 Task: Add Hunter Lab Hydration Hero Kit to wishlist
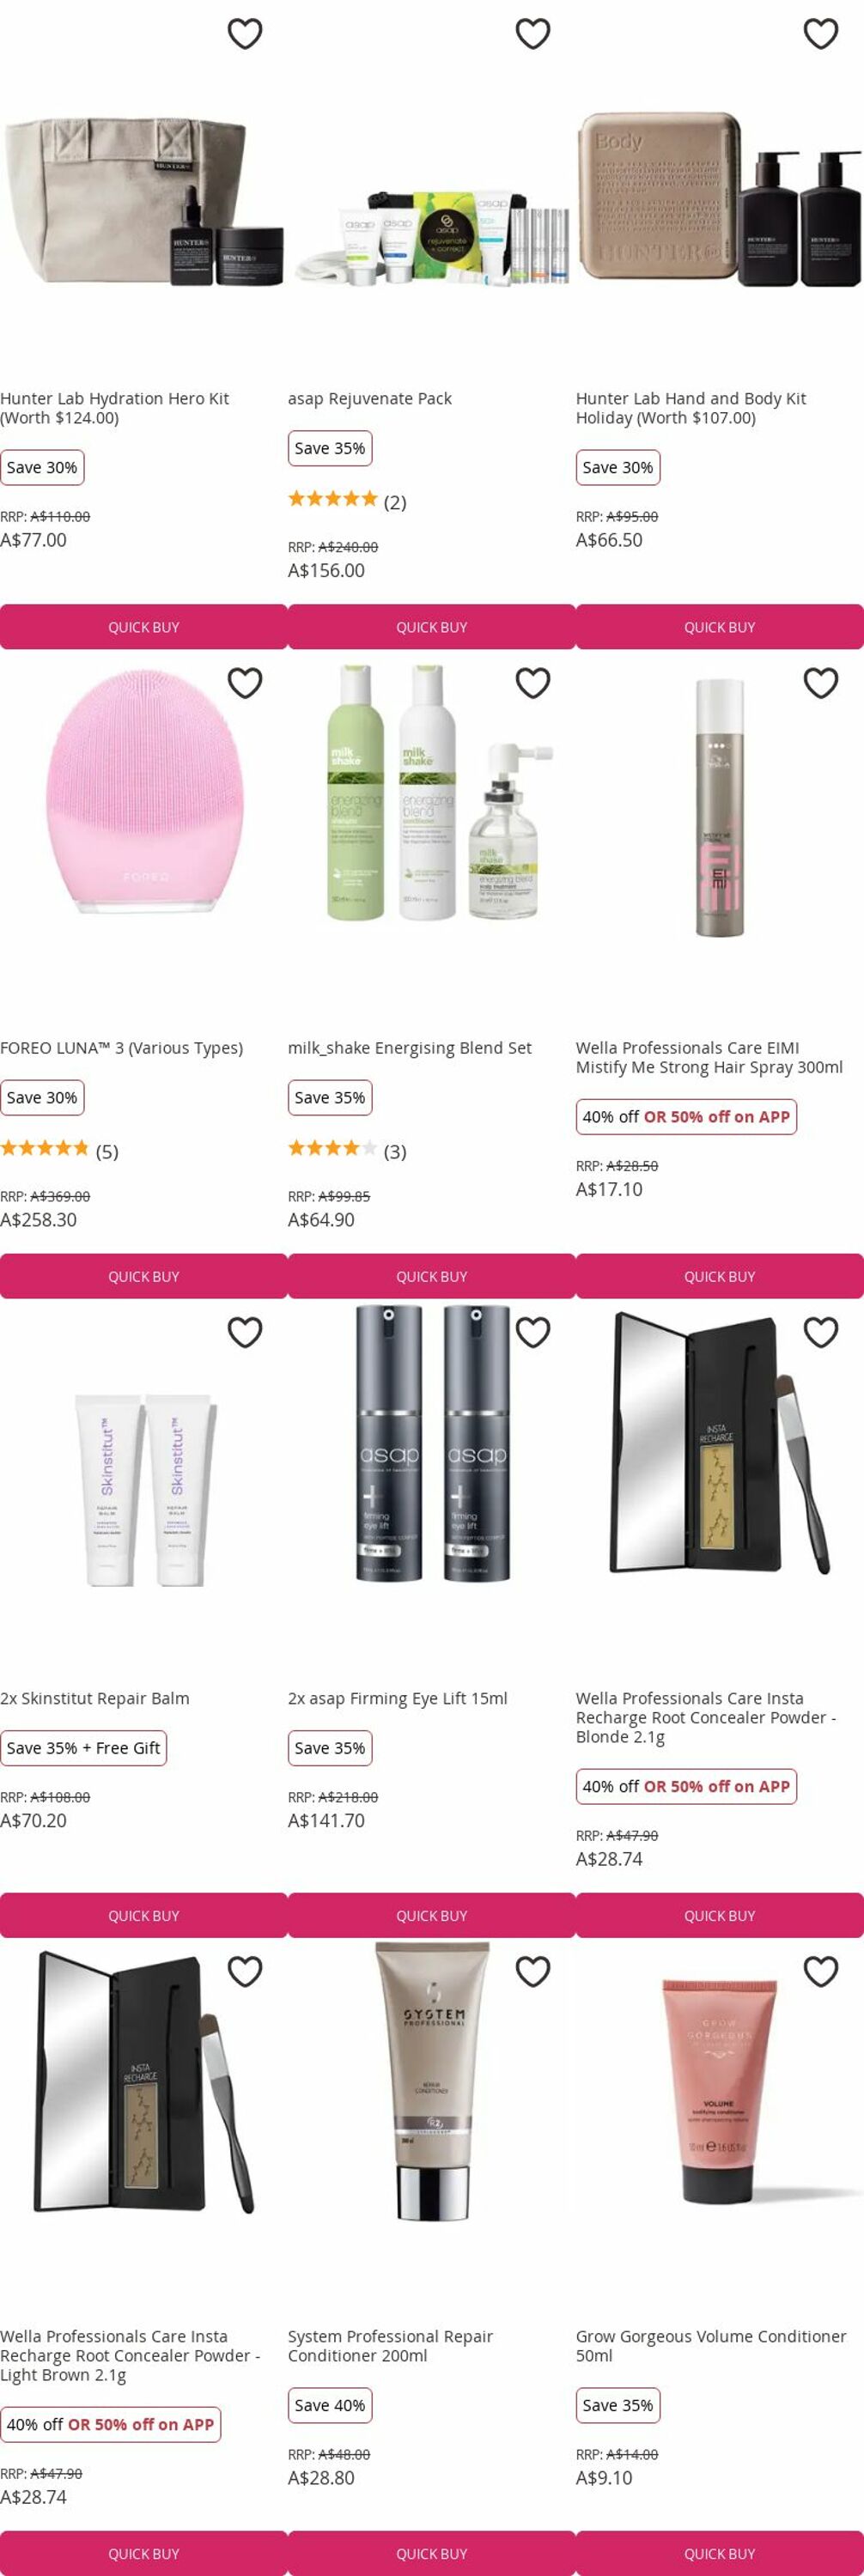(245, 33)
